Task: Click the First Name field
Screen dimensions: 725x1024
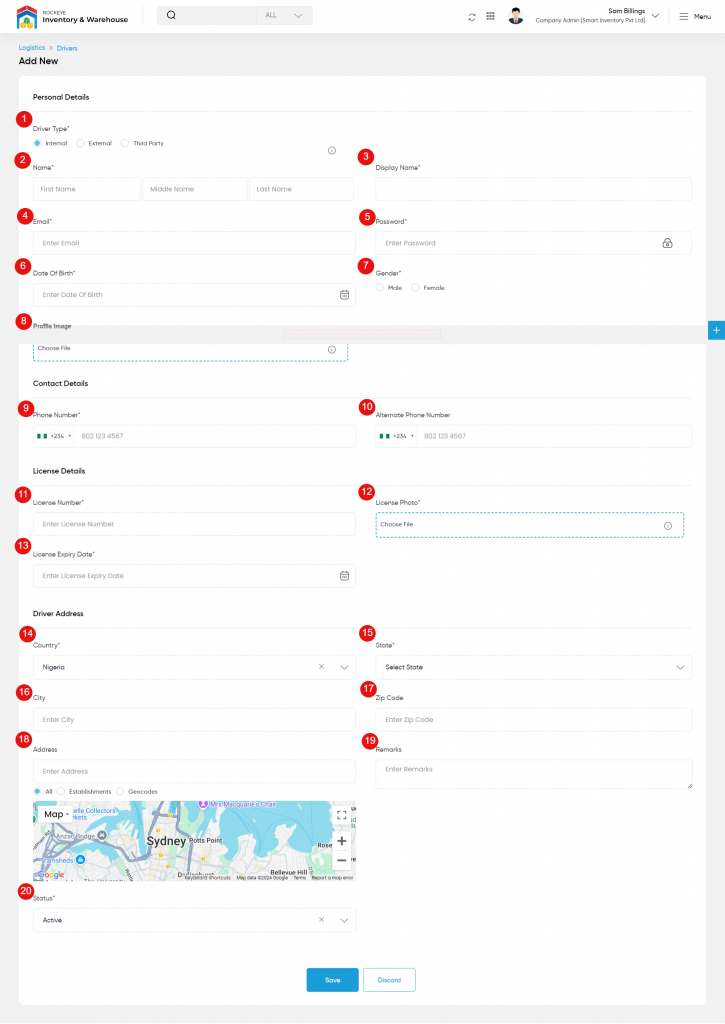Action: [87, 189]
